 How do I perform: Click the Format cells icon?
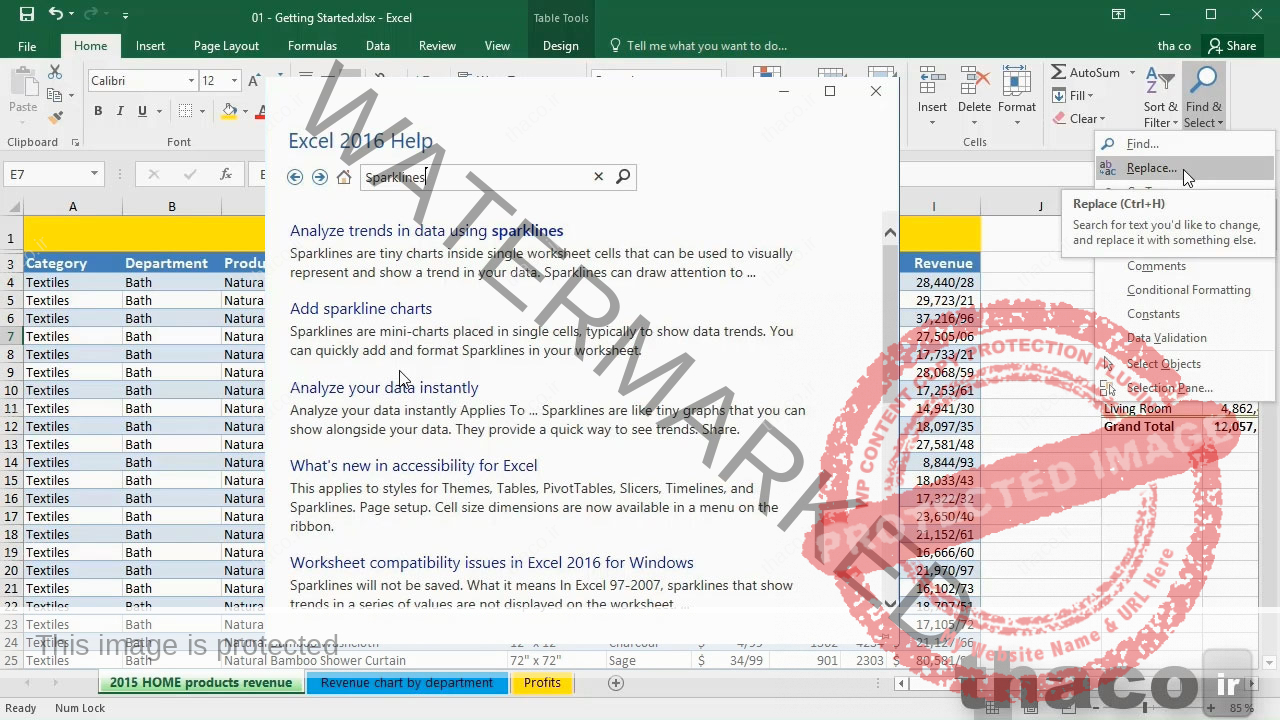click(x=1016, y=81)
